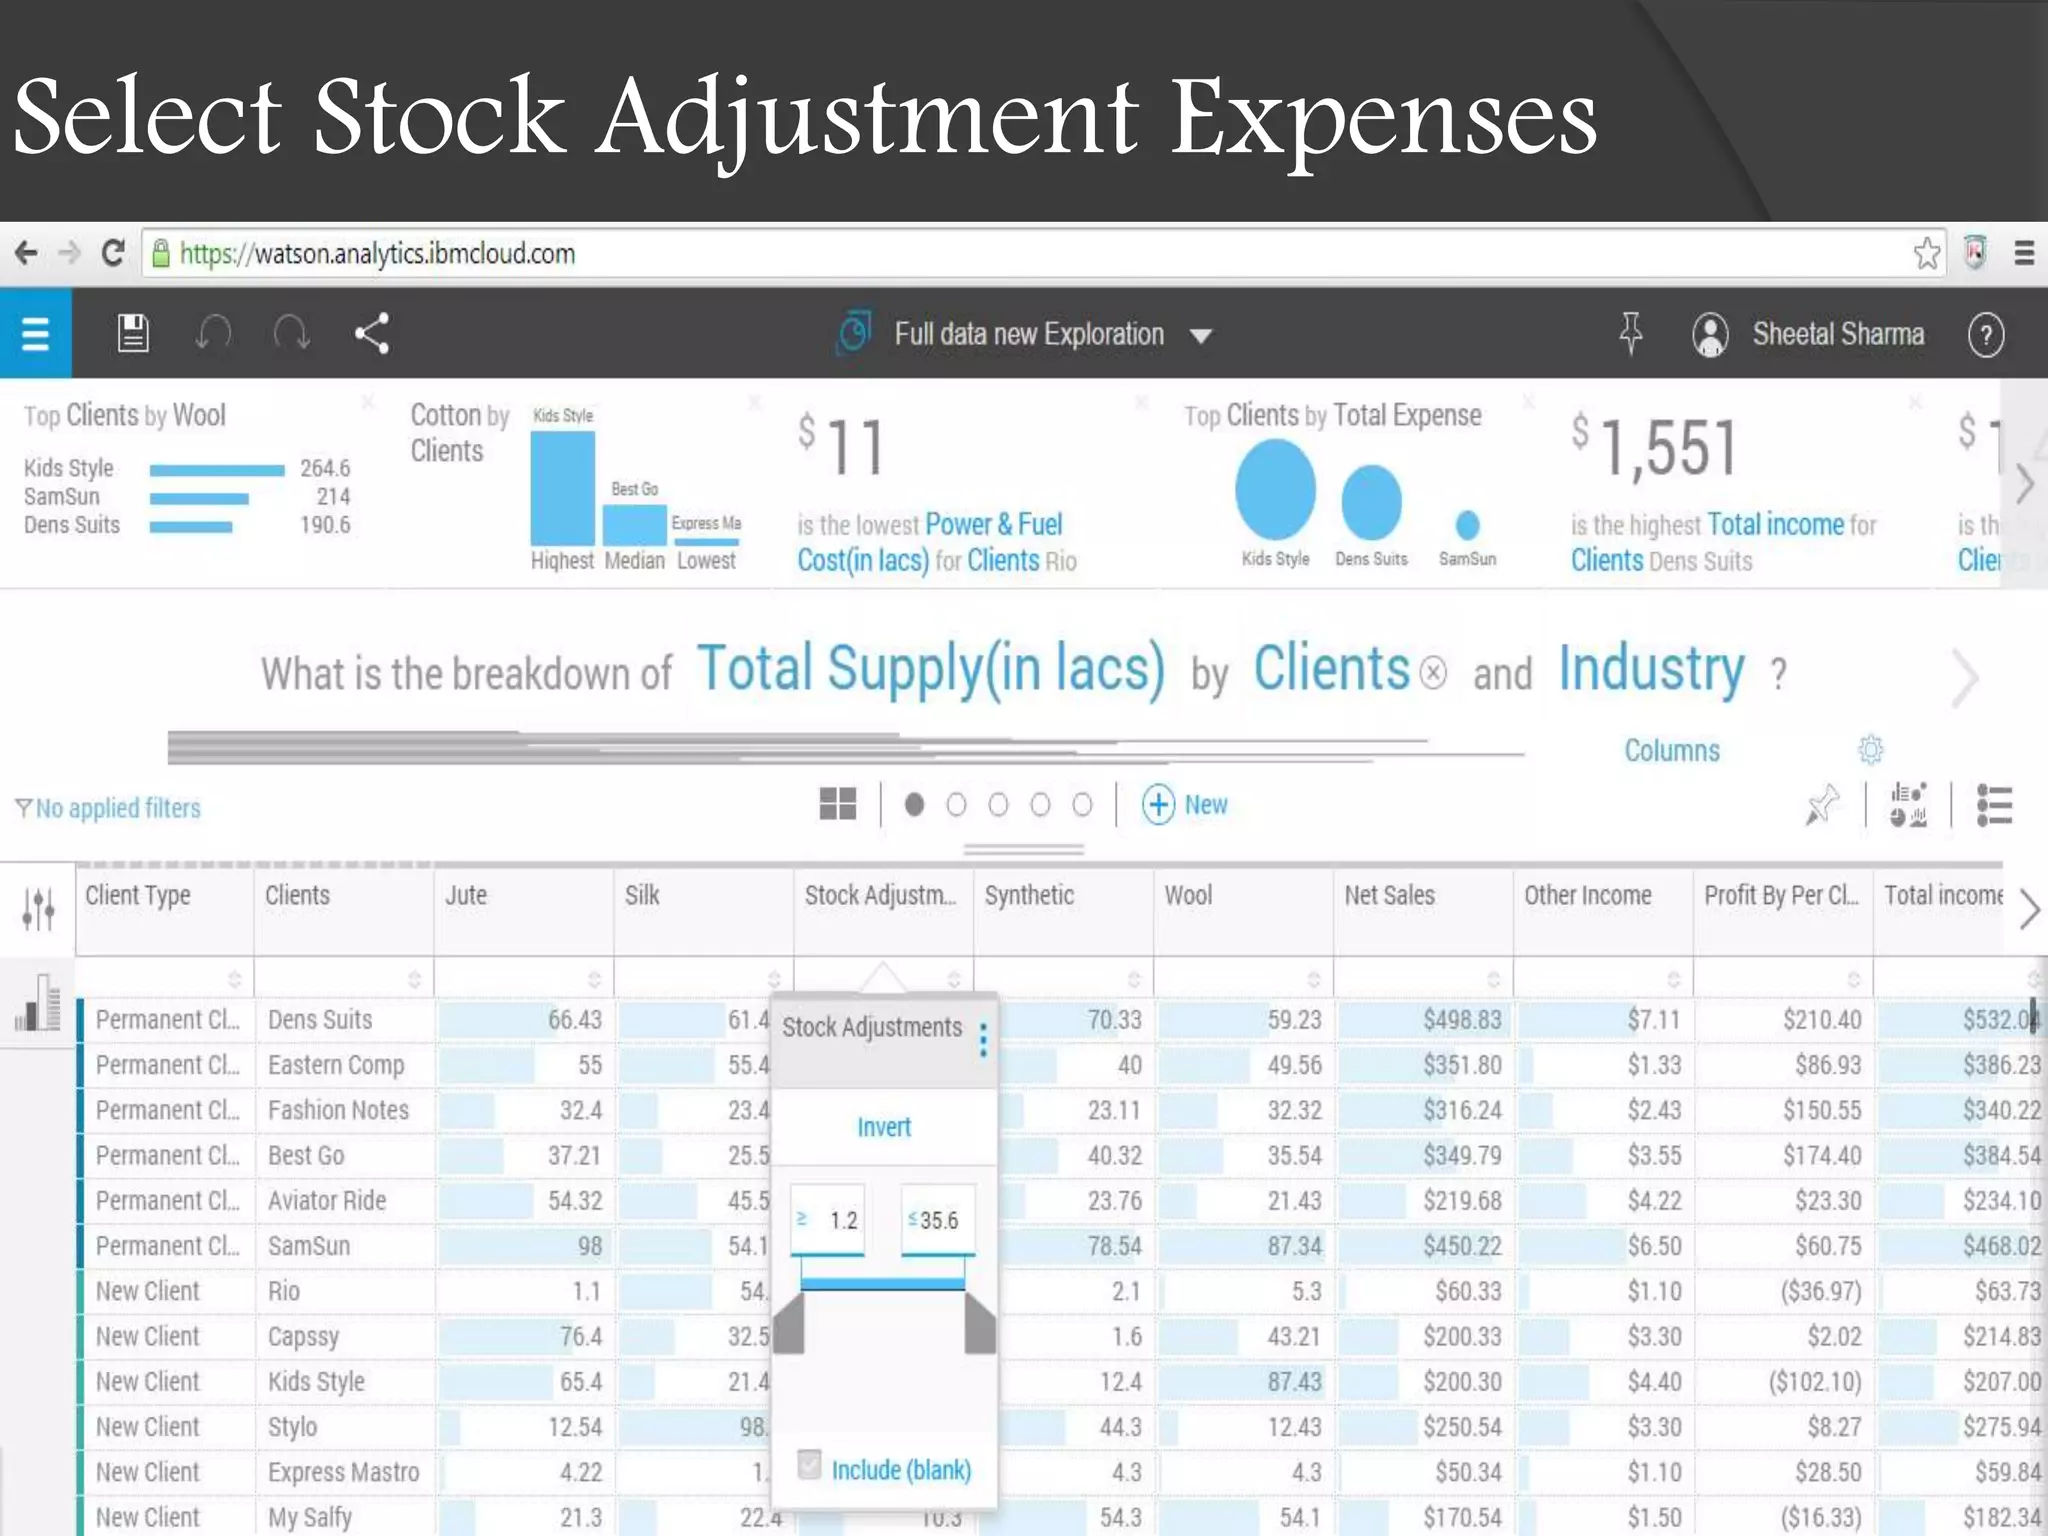Open the collection pin in the header
Screen dimensions: 2048x1536
pyautogui.click(x=1630, y=333)
